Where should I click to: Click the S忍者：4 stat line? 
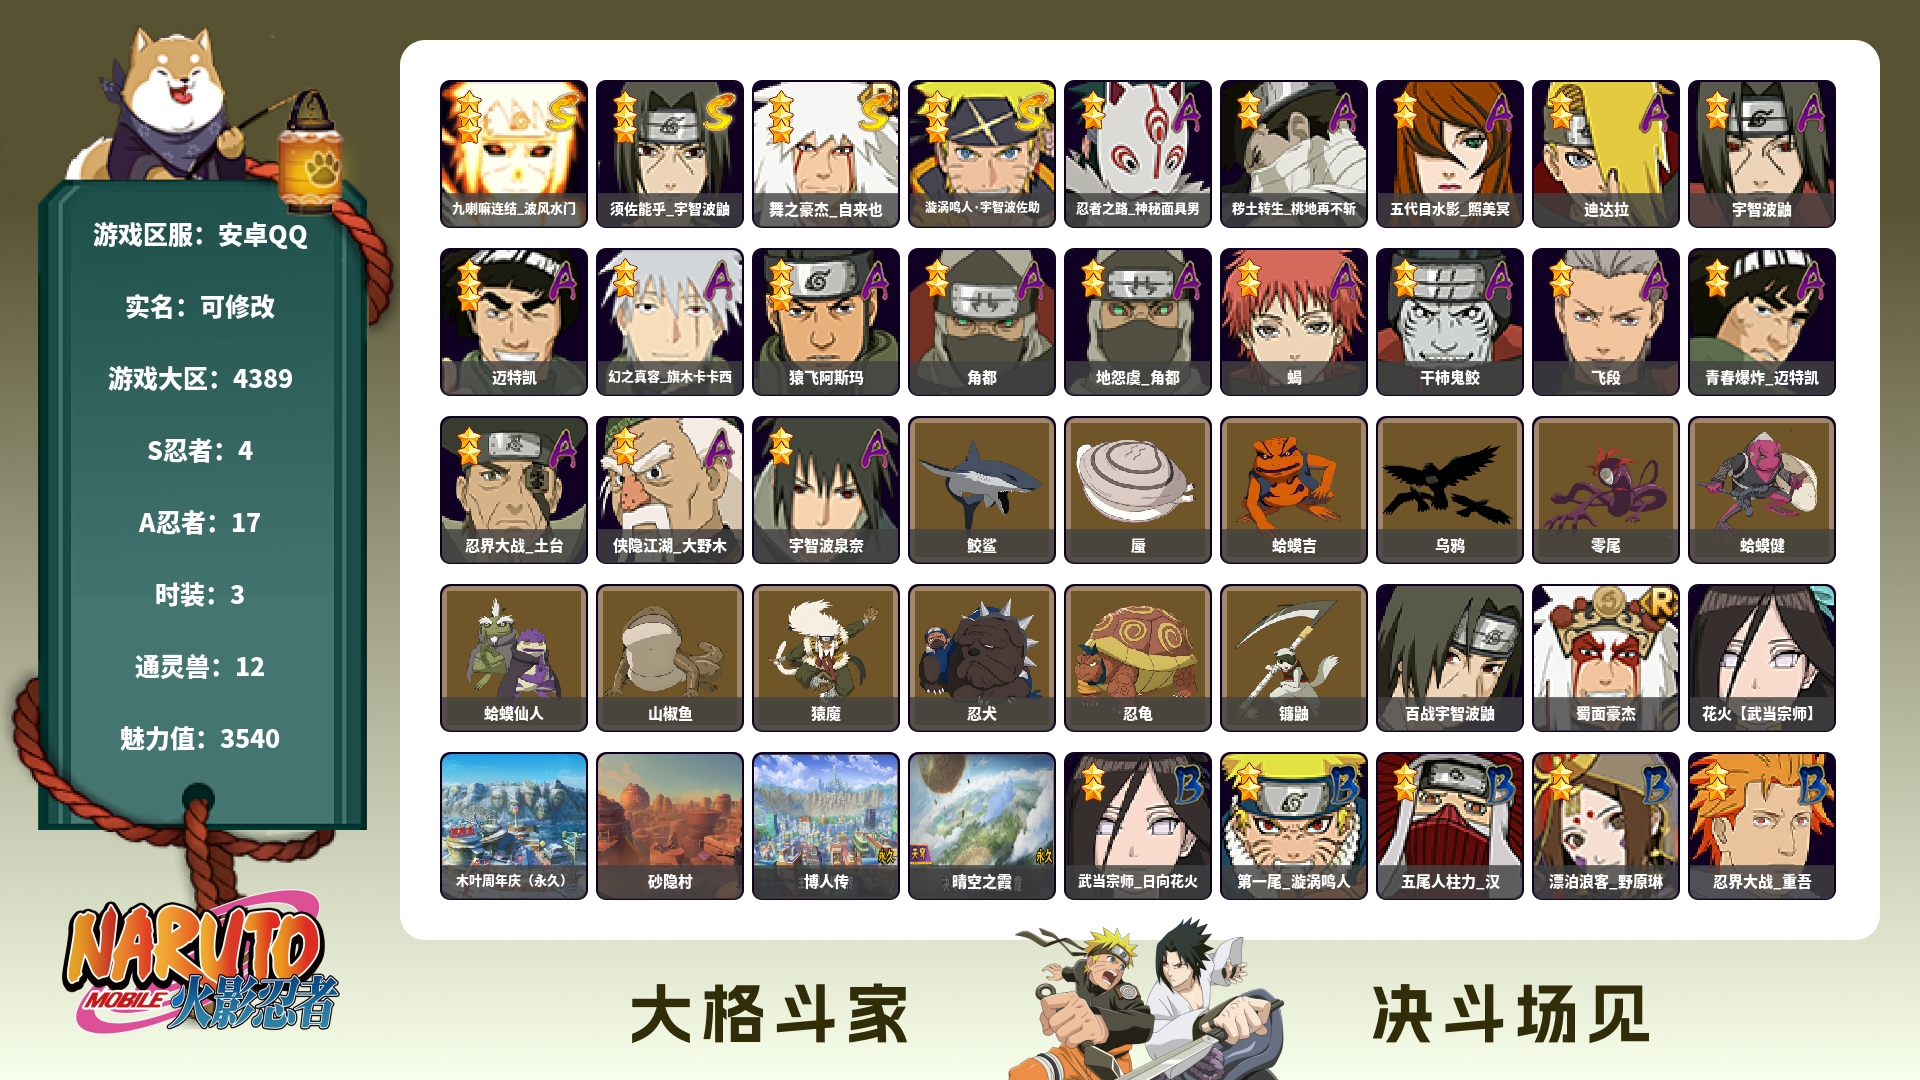pyautogui.click(x=200, y=451)
